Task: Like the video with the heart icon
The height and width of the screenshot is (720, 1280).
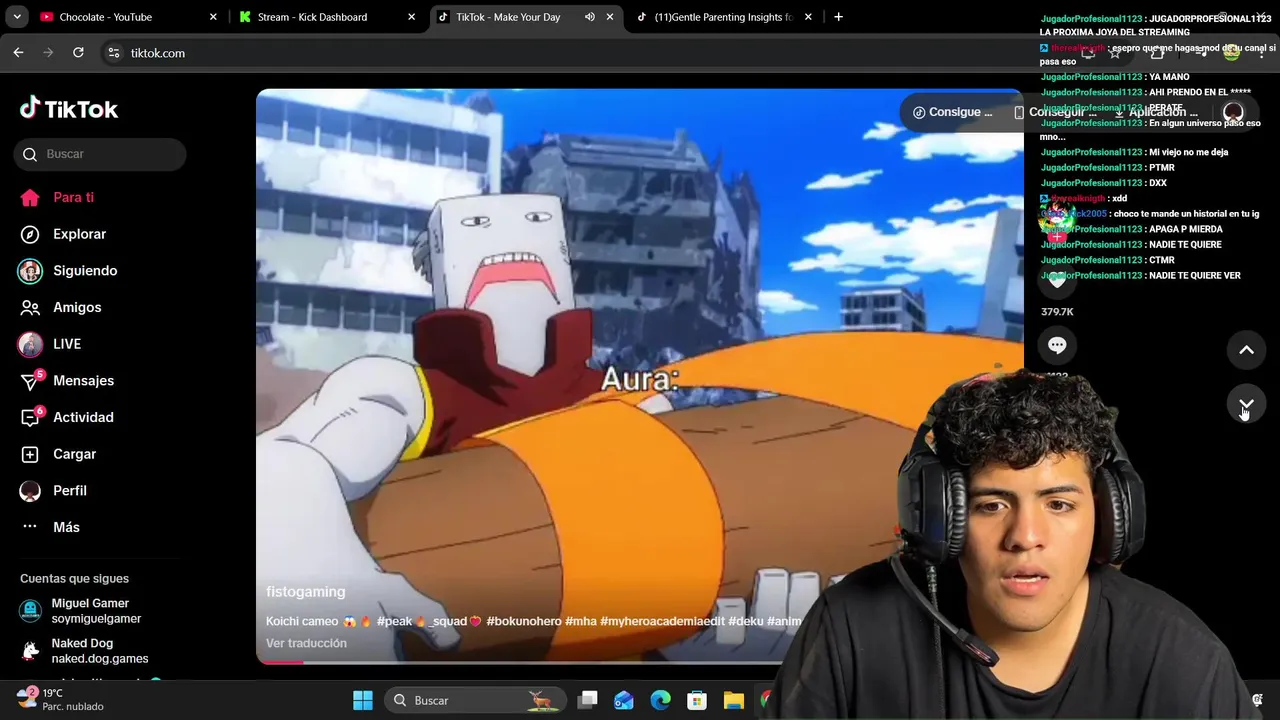Action: [x=1057, y=282]
